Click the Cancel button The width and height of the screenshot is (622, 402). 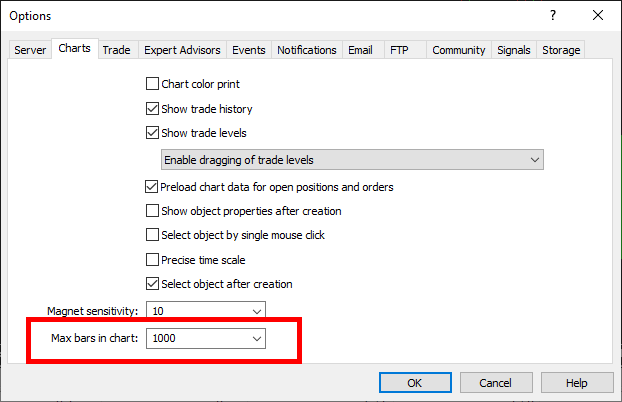(495, 383)
